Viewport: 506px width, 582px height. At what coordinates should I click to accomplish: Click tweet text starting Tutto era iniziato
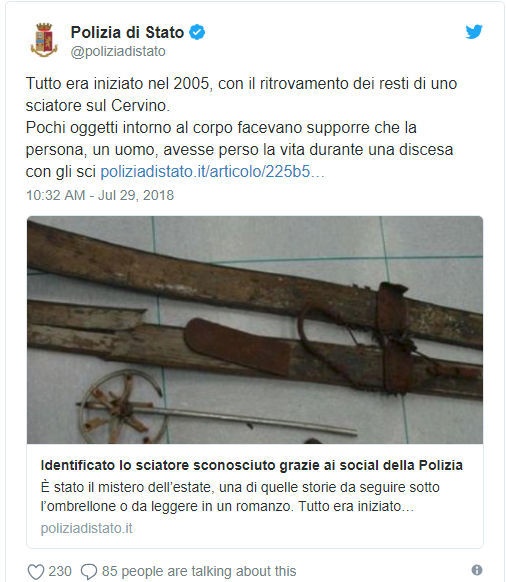tap(241, 127)
